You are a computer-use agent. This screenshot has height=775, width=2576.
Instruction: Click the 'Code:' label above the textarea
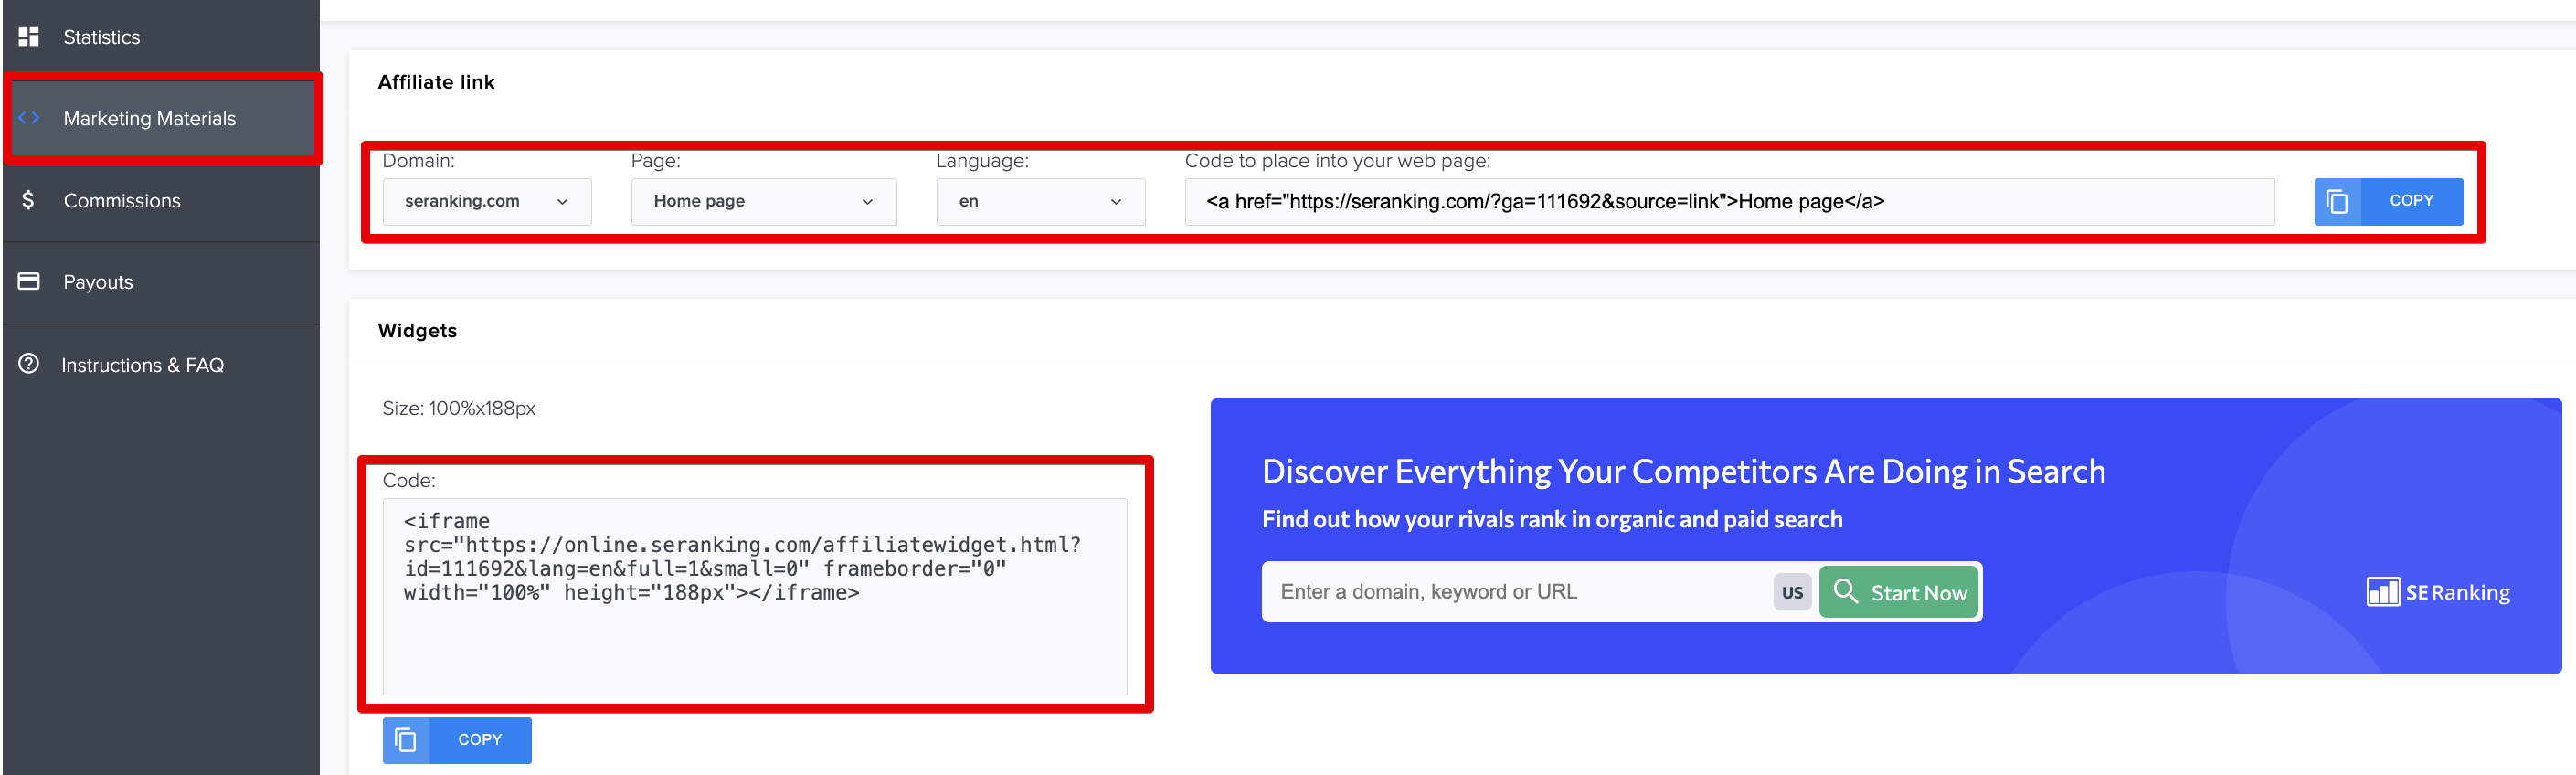(409, 481)
